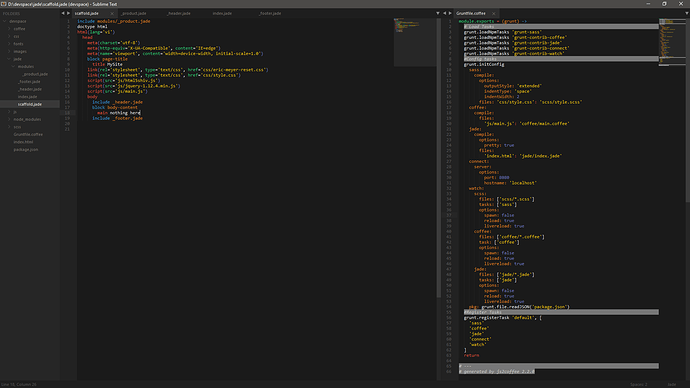Open Gruntfile.coffee from the sidebar
The width and height of the screenshot is (690, 388).
tap(28, 134)
